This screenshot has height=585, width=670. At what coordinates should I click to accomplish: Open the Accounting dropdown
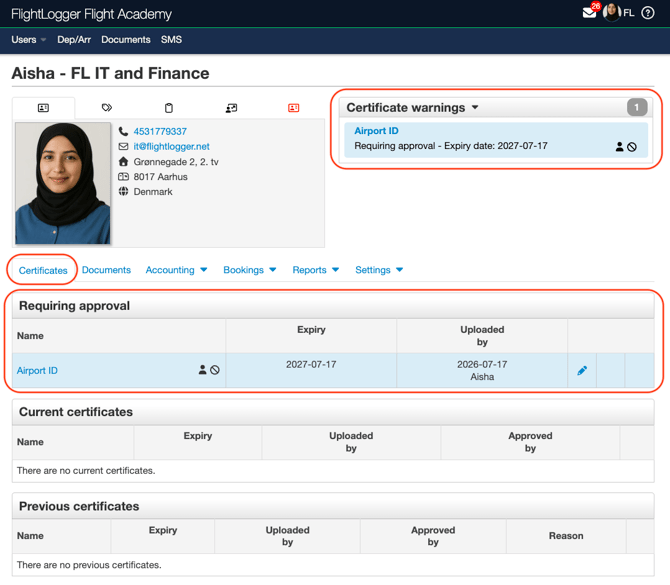point(176,270)
